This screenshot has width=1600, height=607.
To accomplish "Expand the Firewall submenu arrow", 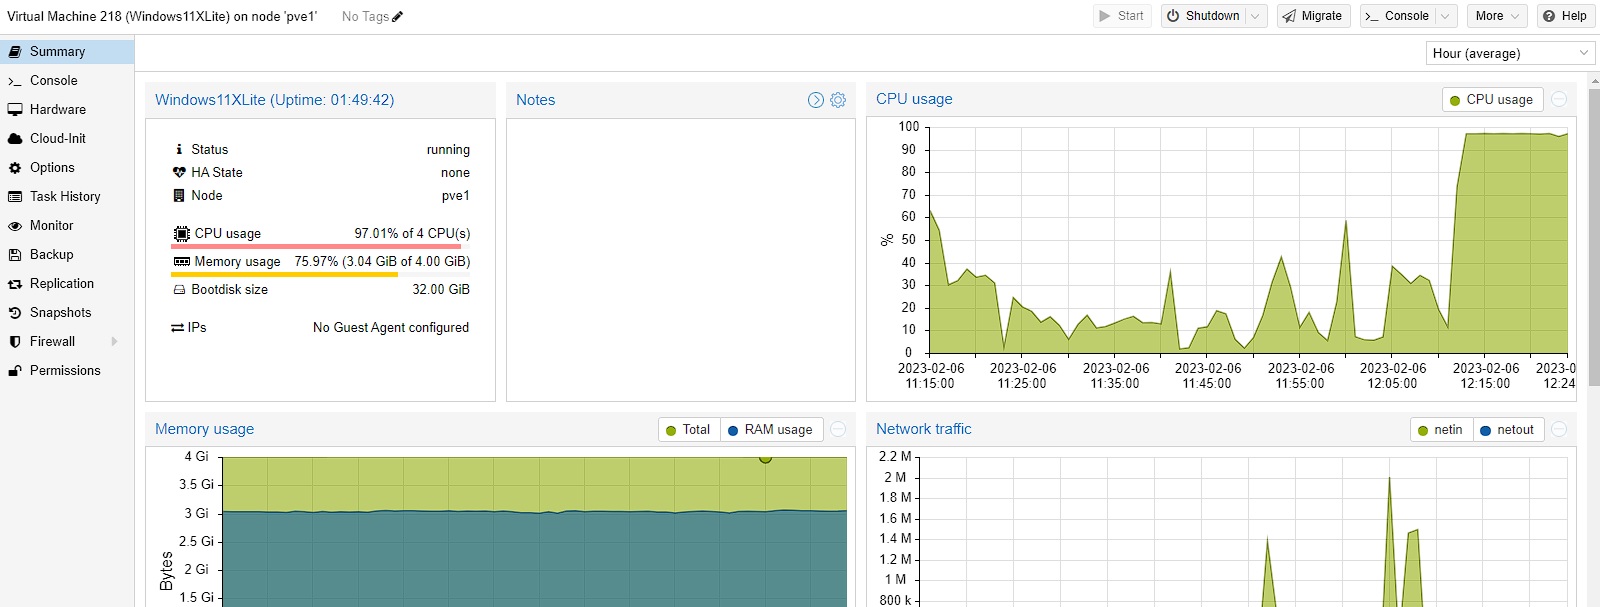I will point(115,342).
